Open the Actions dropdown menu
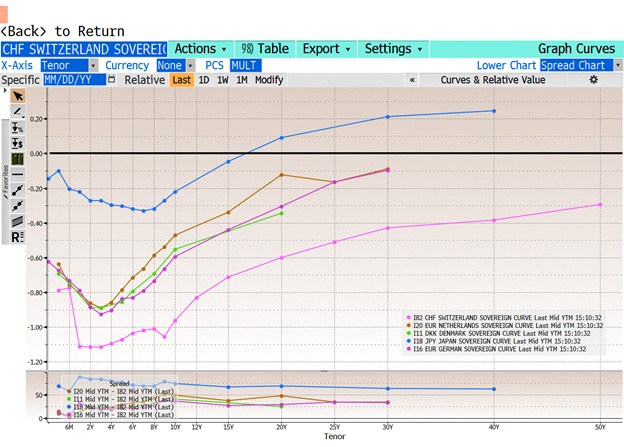Viewport: 624px width, 447px height. 201,49
